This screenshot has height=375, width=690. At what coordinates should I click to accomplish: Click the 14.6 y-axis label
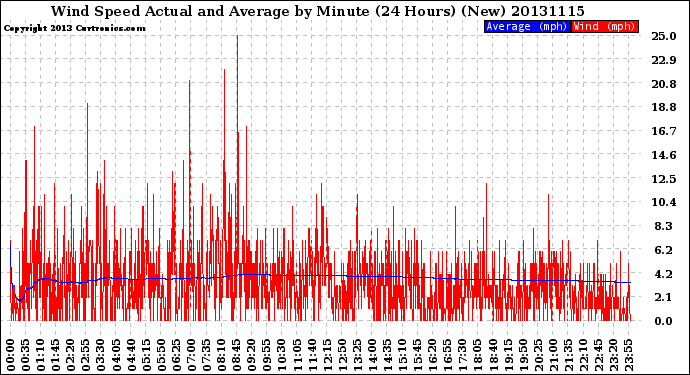tap(664, 155)
